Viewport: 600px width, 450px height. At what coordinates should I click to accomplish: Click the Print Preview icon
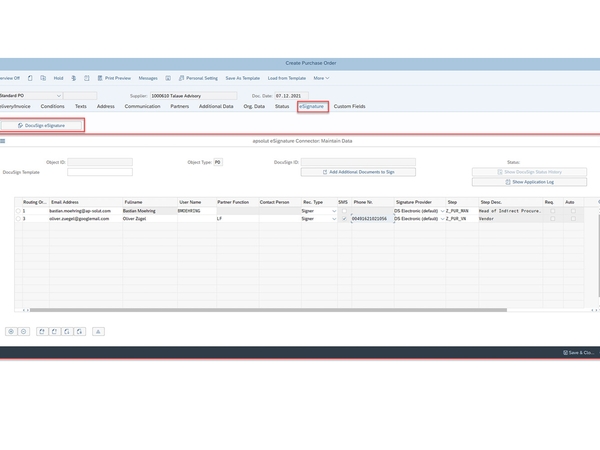point(113,77)
